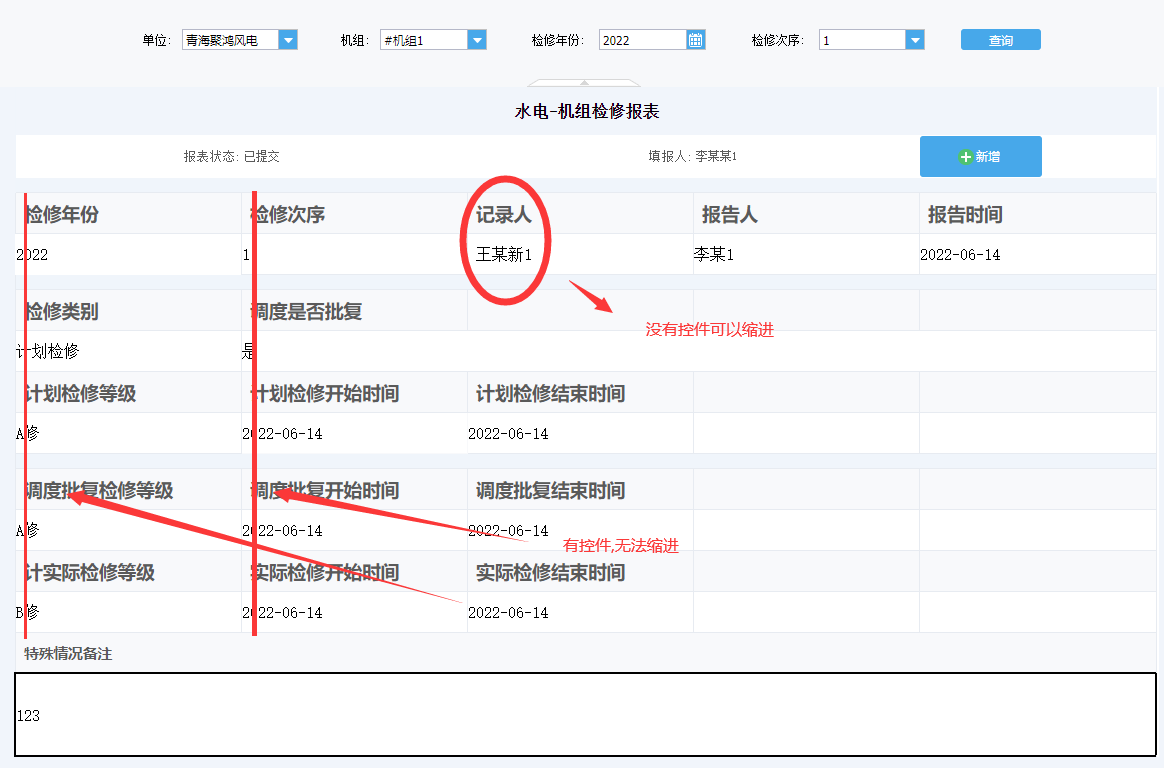
Task: Click the 查询 button
Action: coord(1001,40)
